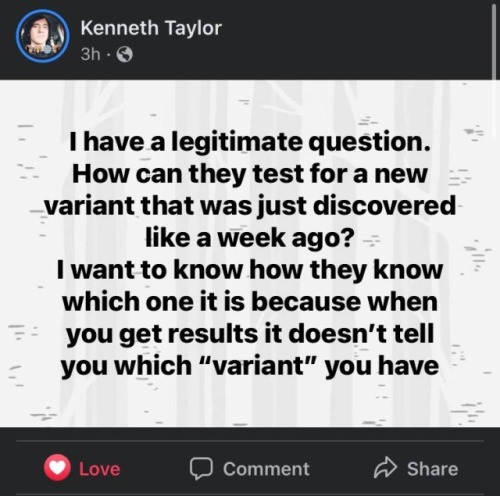Click the text 'which one it is because when'
Image resolution: width=500 pixels, height=496 pixels.
click(250, 302)
